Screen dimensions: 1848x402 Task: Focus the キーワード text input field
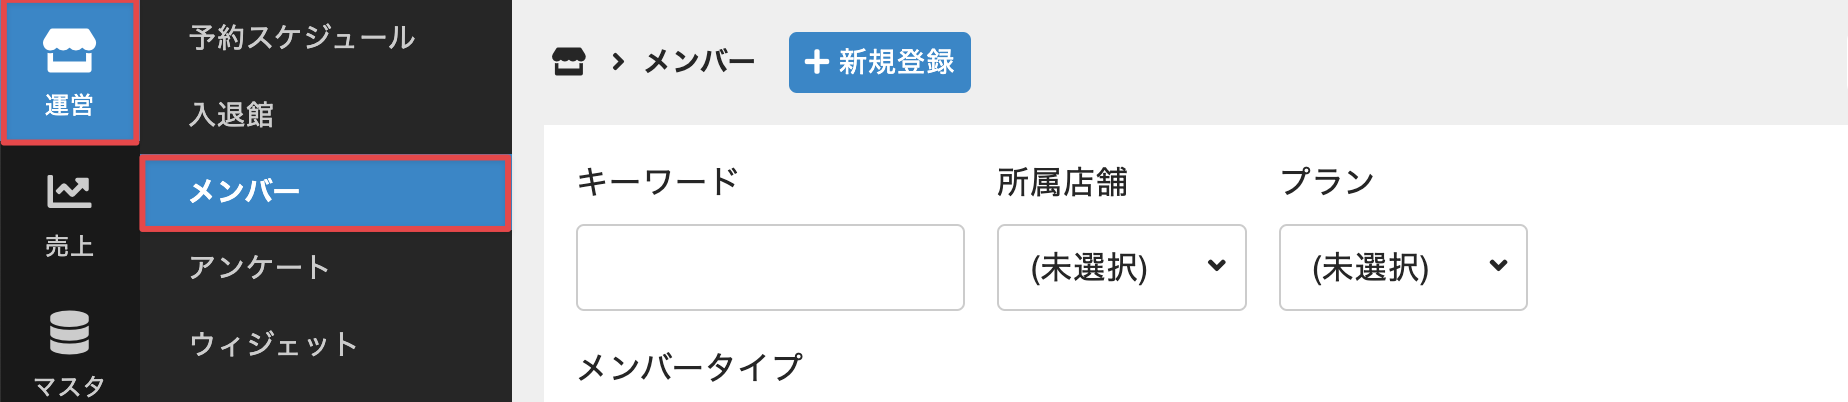770,267
